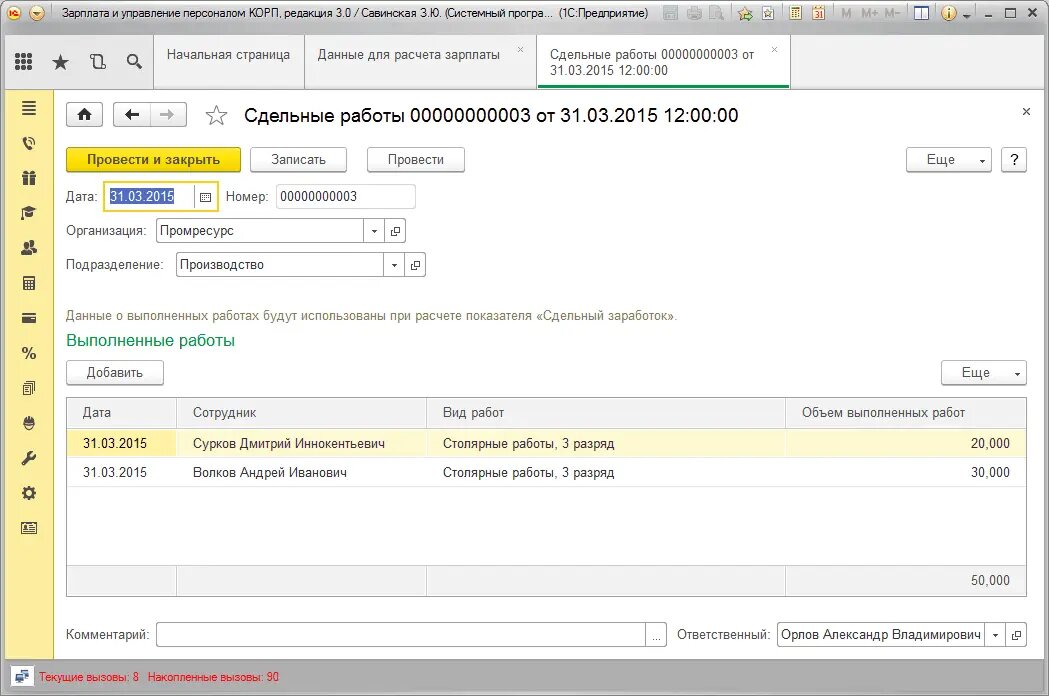
Task: Open the phone handset section in the sidebar
Action: coord(29,143)
